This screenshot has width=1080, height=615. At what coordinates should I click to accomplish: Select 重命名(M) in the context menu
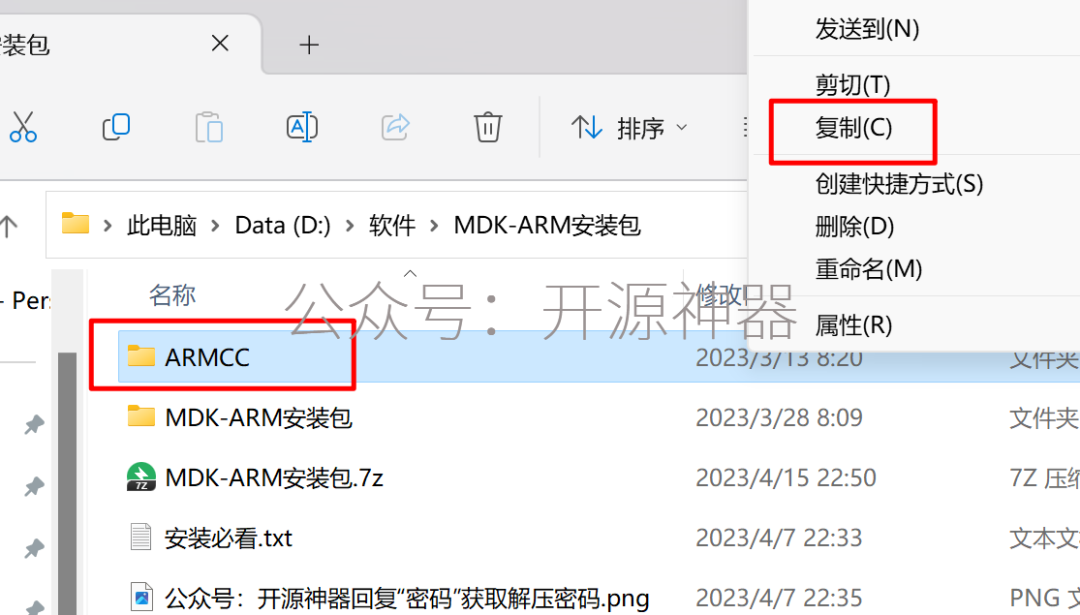coord(869,269)
